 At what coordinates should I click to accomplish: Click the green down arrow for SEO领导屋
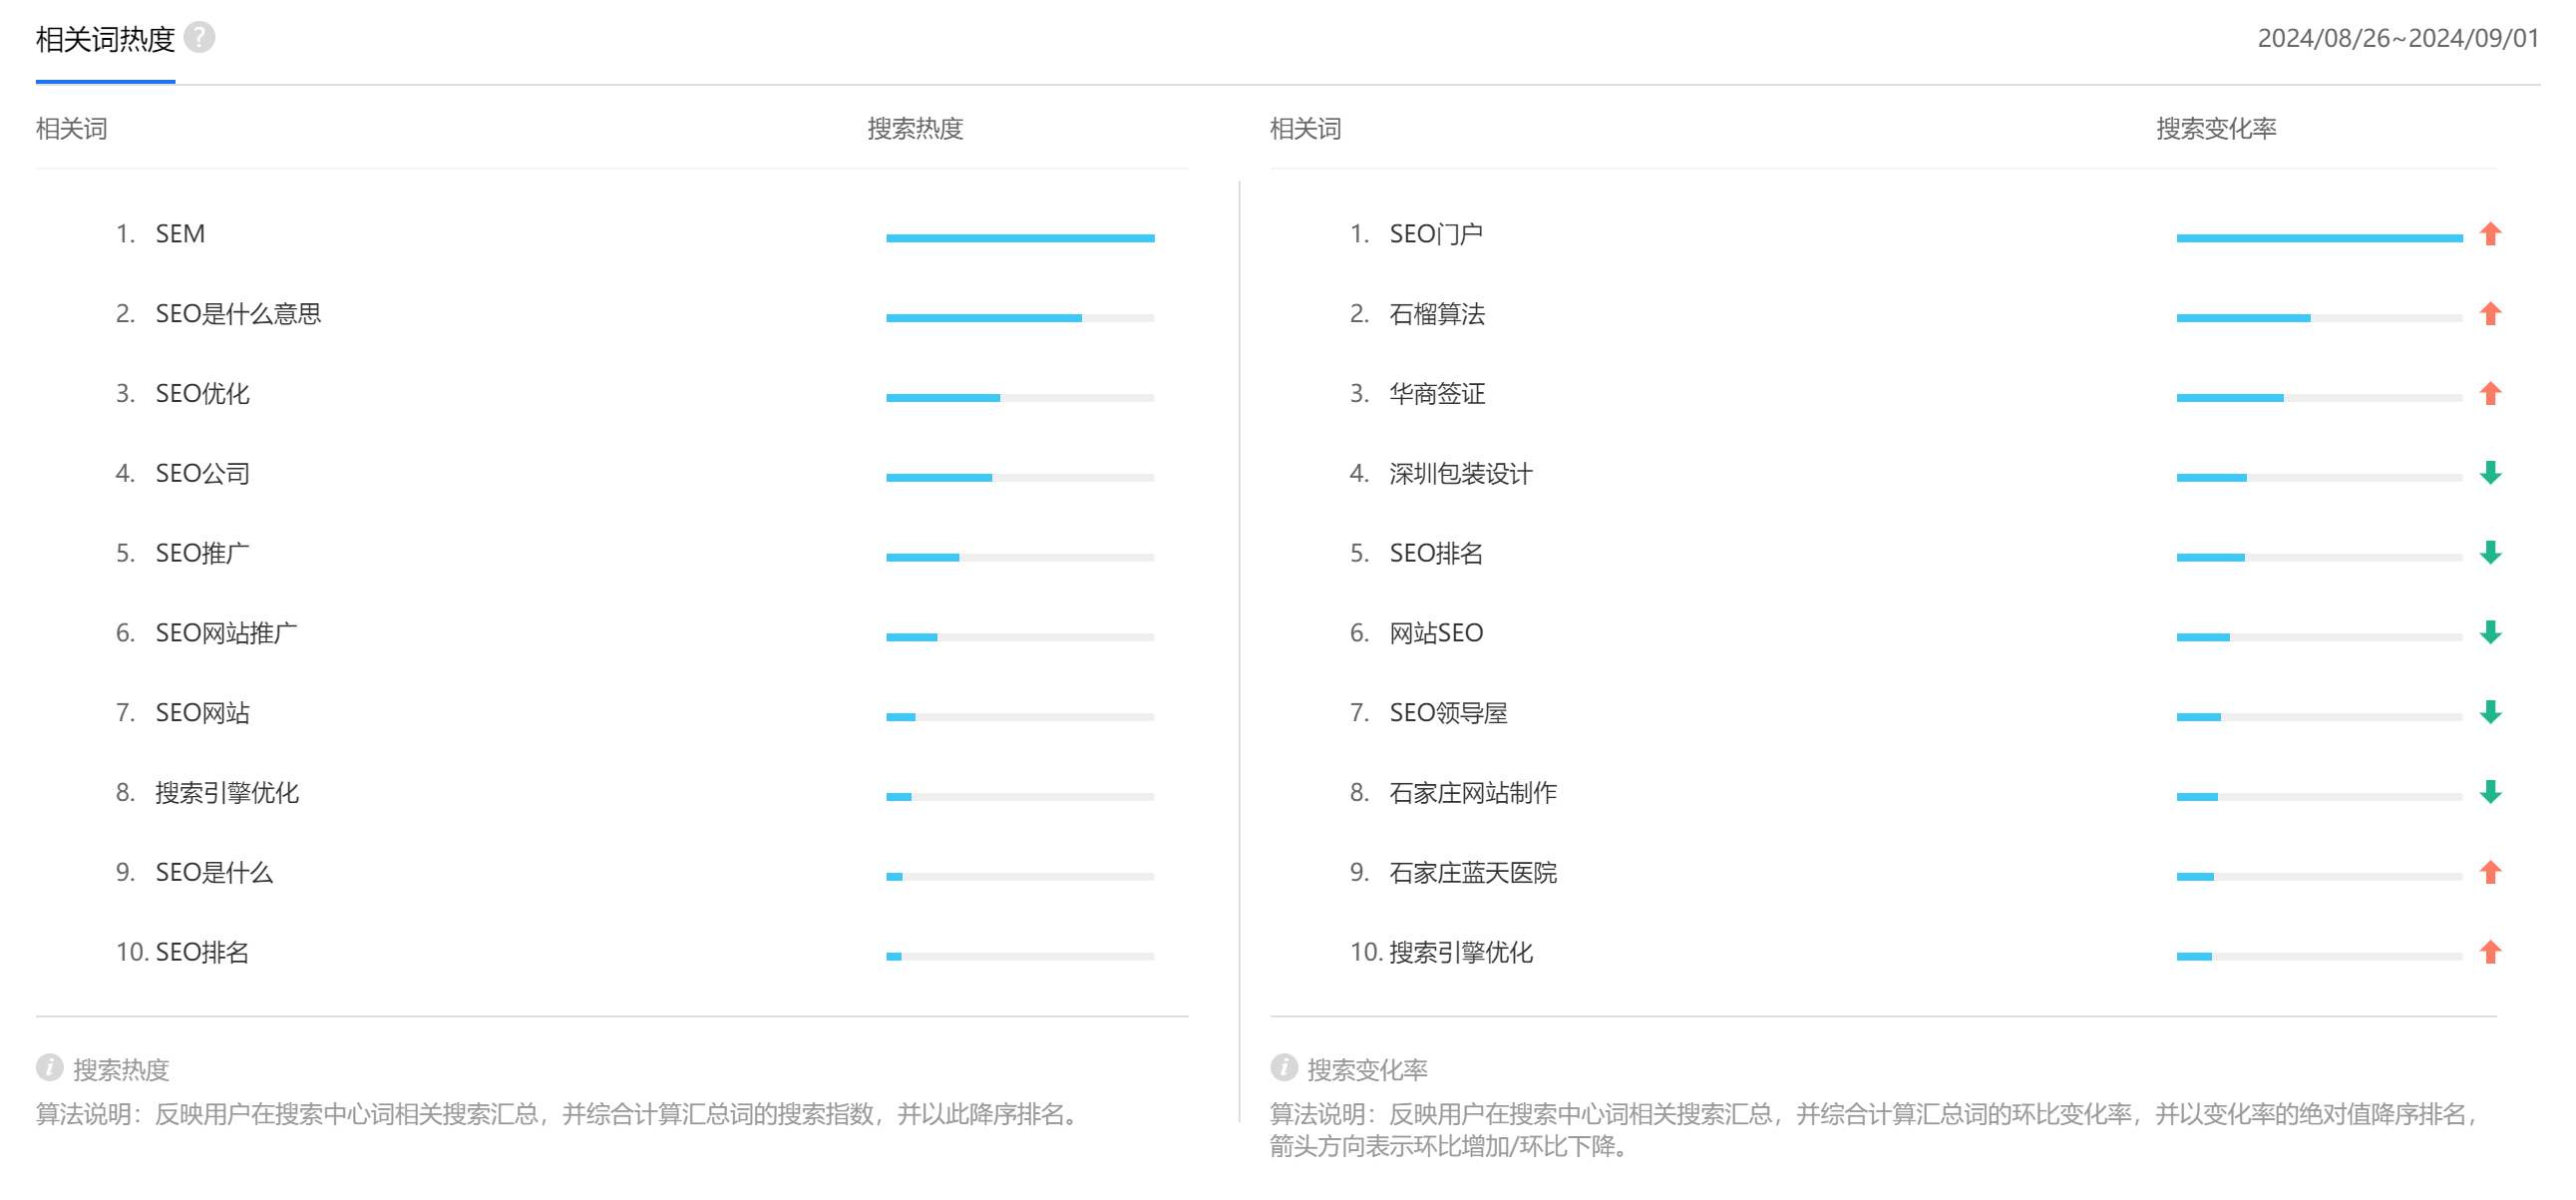2490,713
